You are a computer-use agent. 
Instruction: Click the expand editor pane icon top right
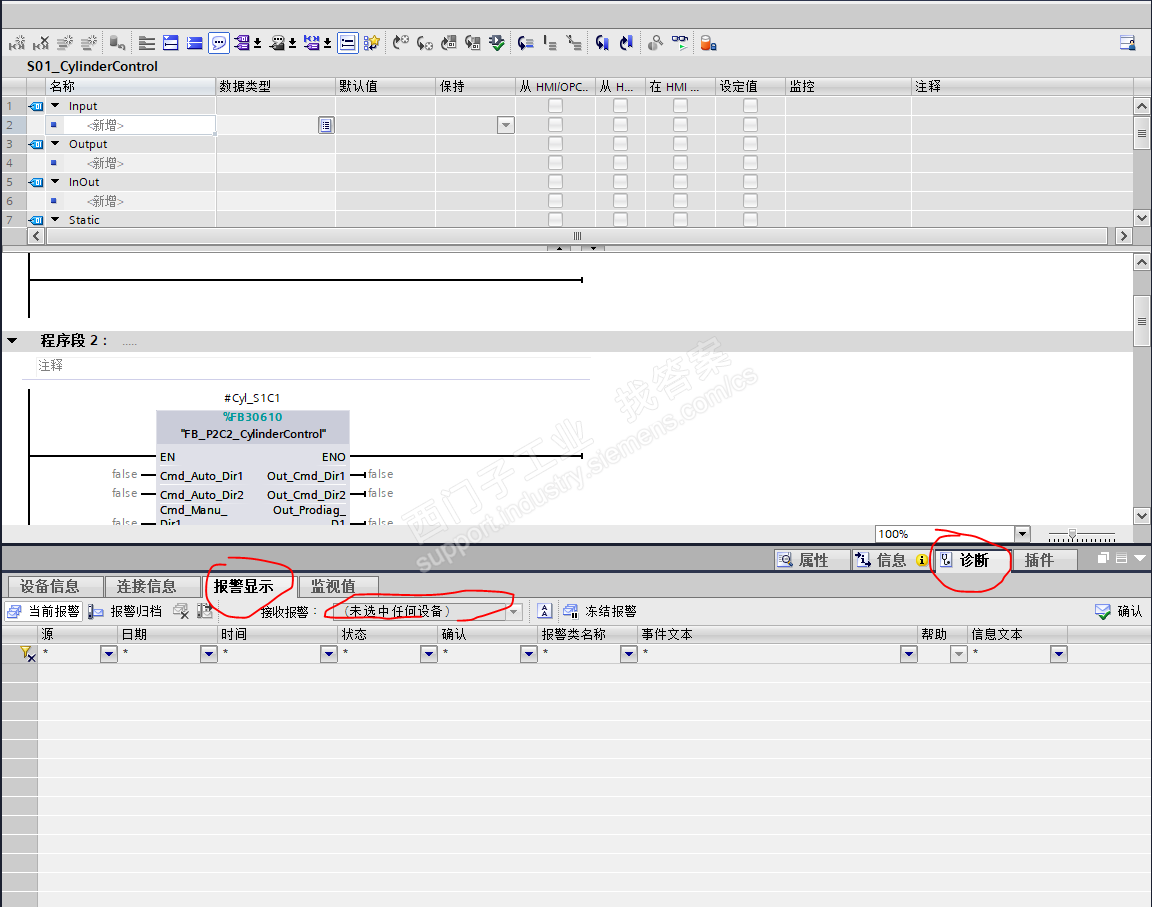pos(1128,43)
